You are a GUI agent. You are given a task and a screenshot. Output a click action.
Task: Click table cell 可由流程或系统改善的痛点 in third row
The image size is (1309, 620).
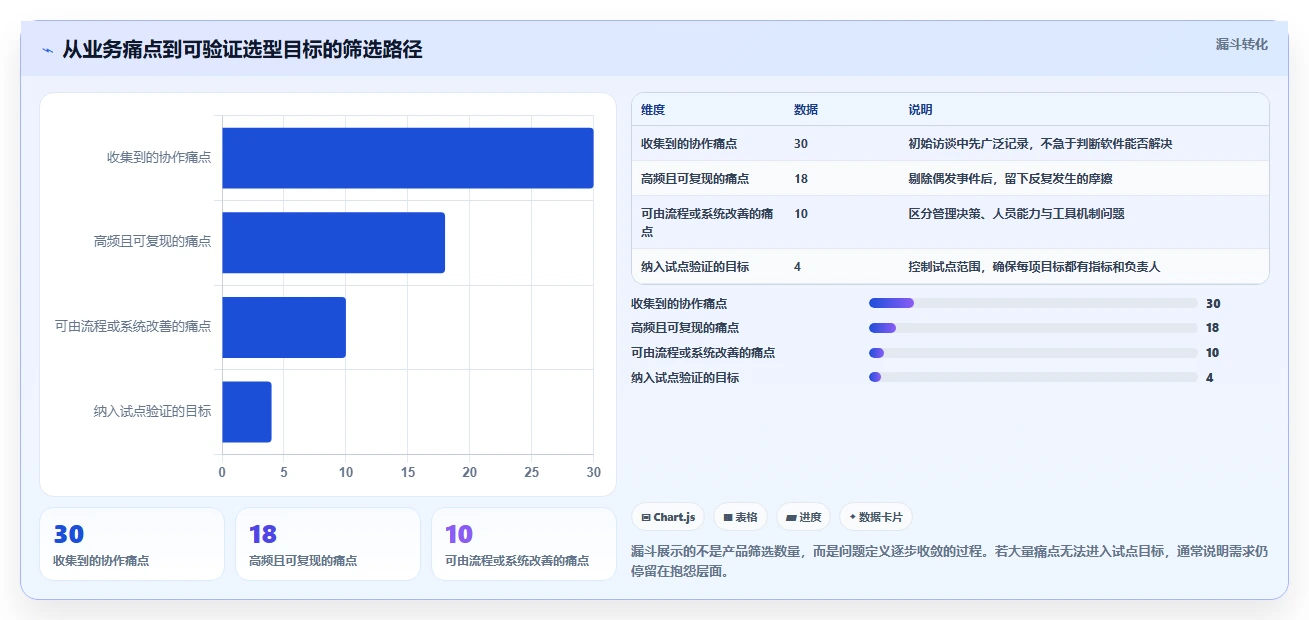click(x=707, y=222)
